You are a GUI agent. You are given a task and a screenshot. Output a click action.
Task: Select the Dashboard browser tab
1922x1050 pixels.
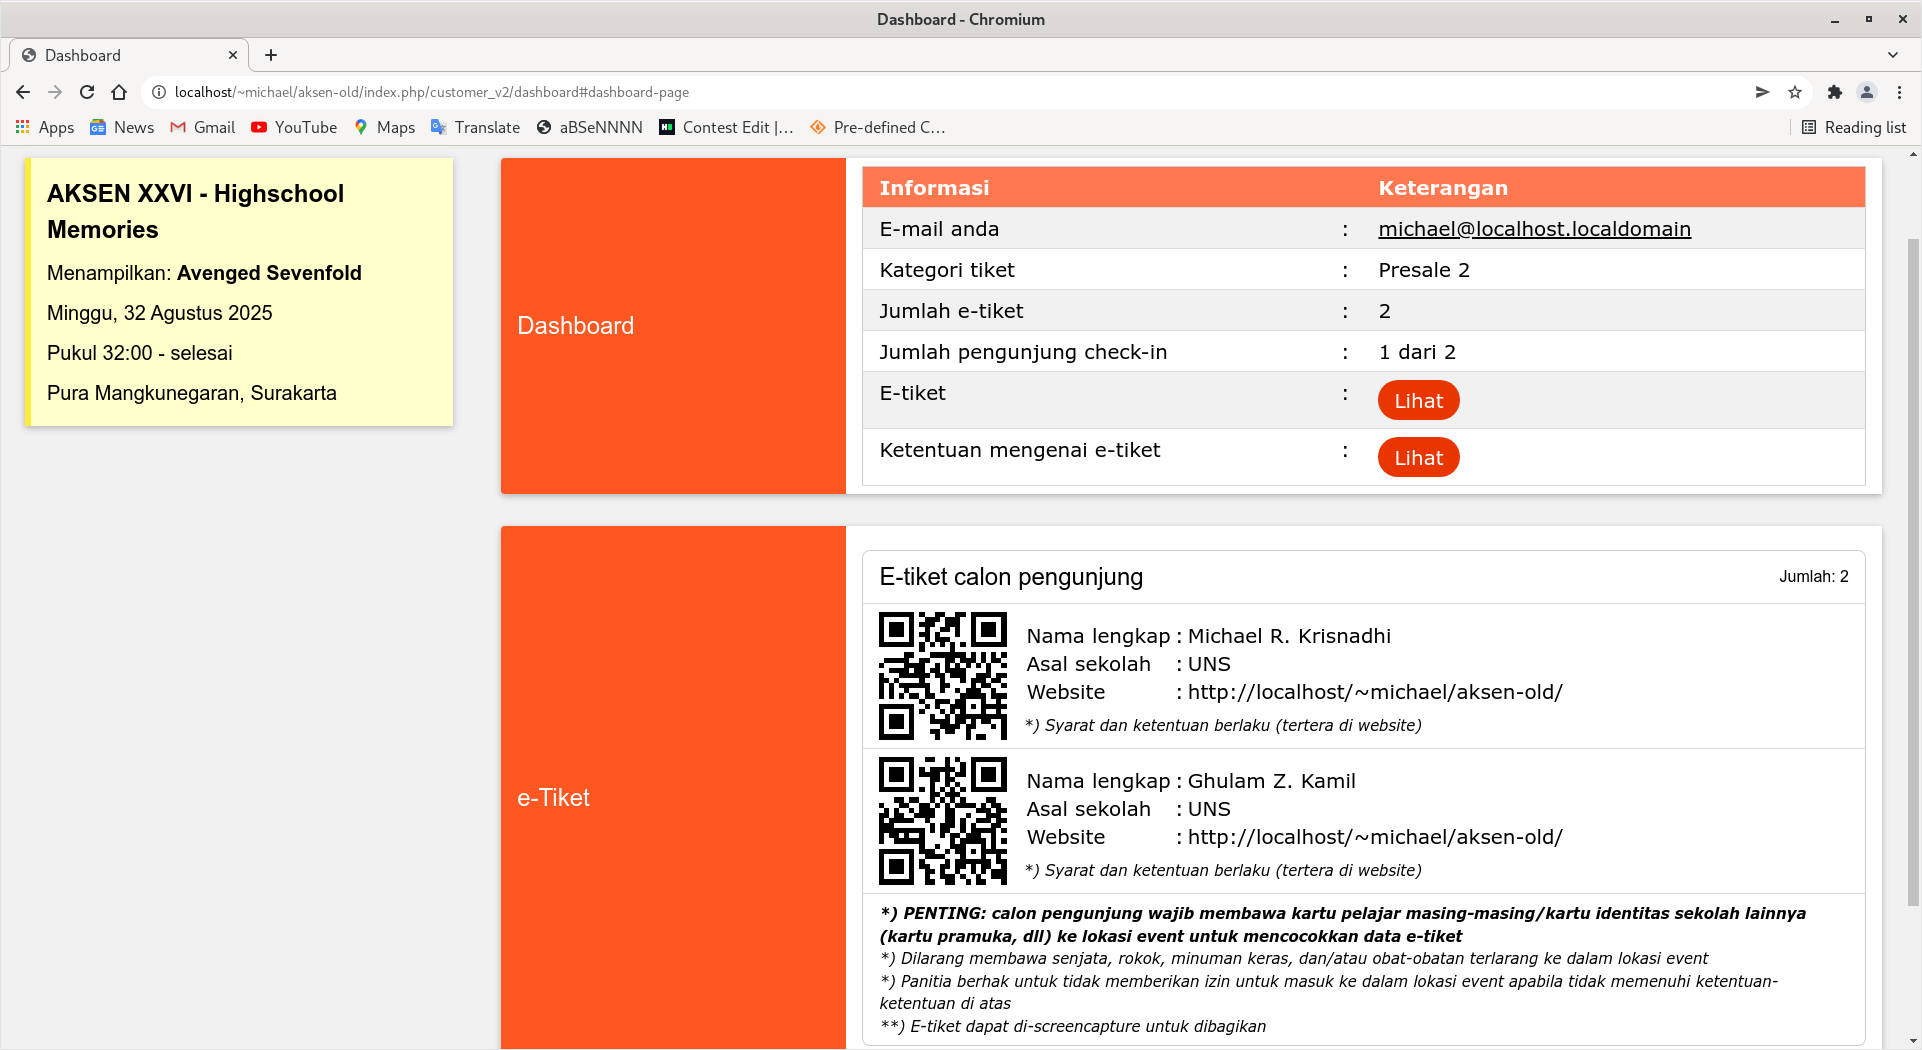[x=120, y=55]
